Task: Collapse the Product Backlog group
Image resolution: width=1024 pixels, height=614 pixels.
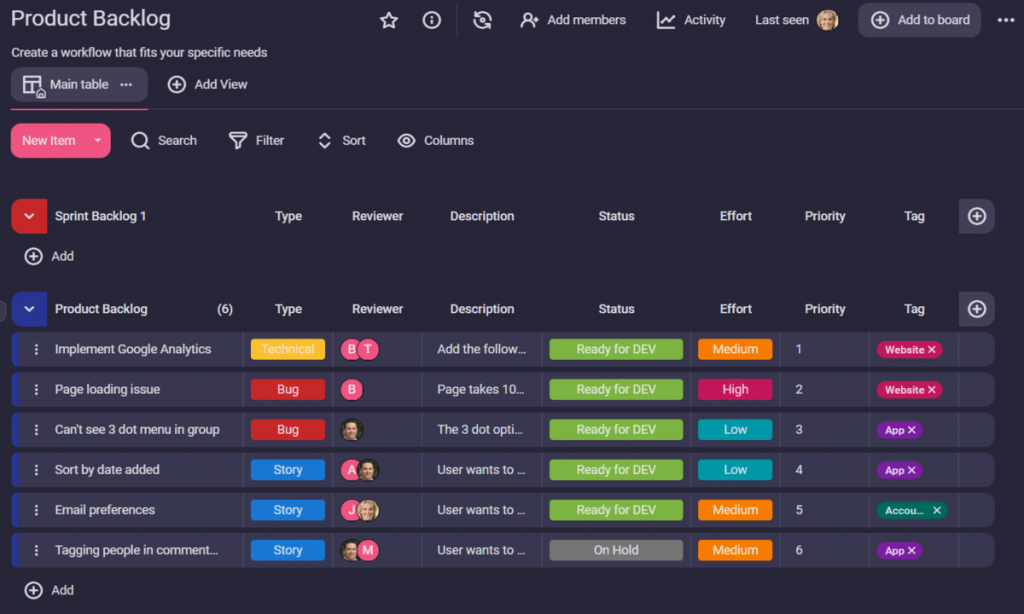Action: coord(29,309)
